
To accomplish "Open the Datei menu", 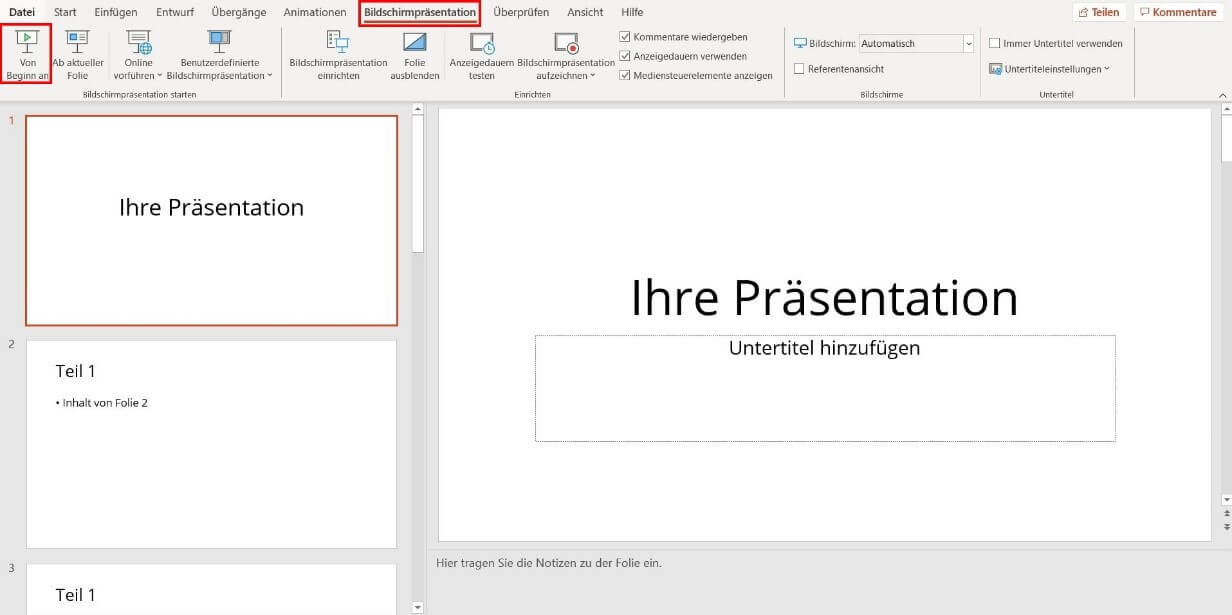I will click(22, 13).
